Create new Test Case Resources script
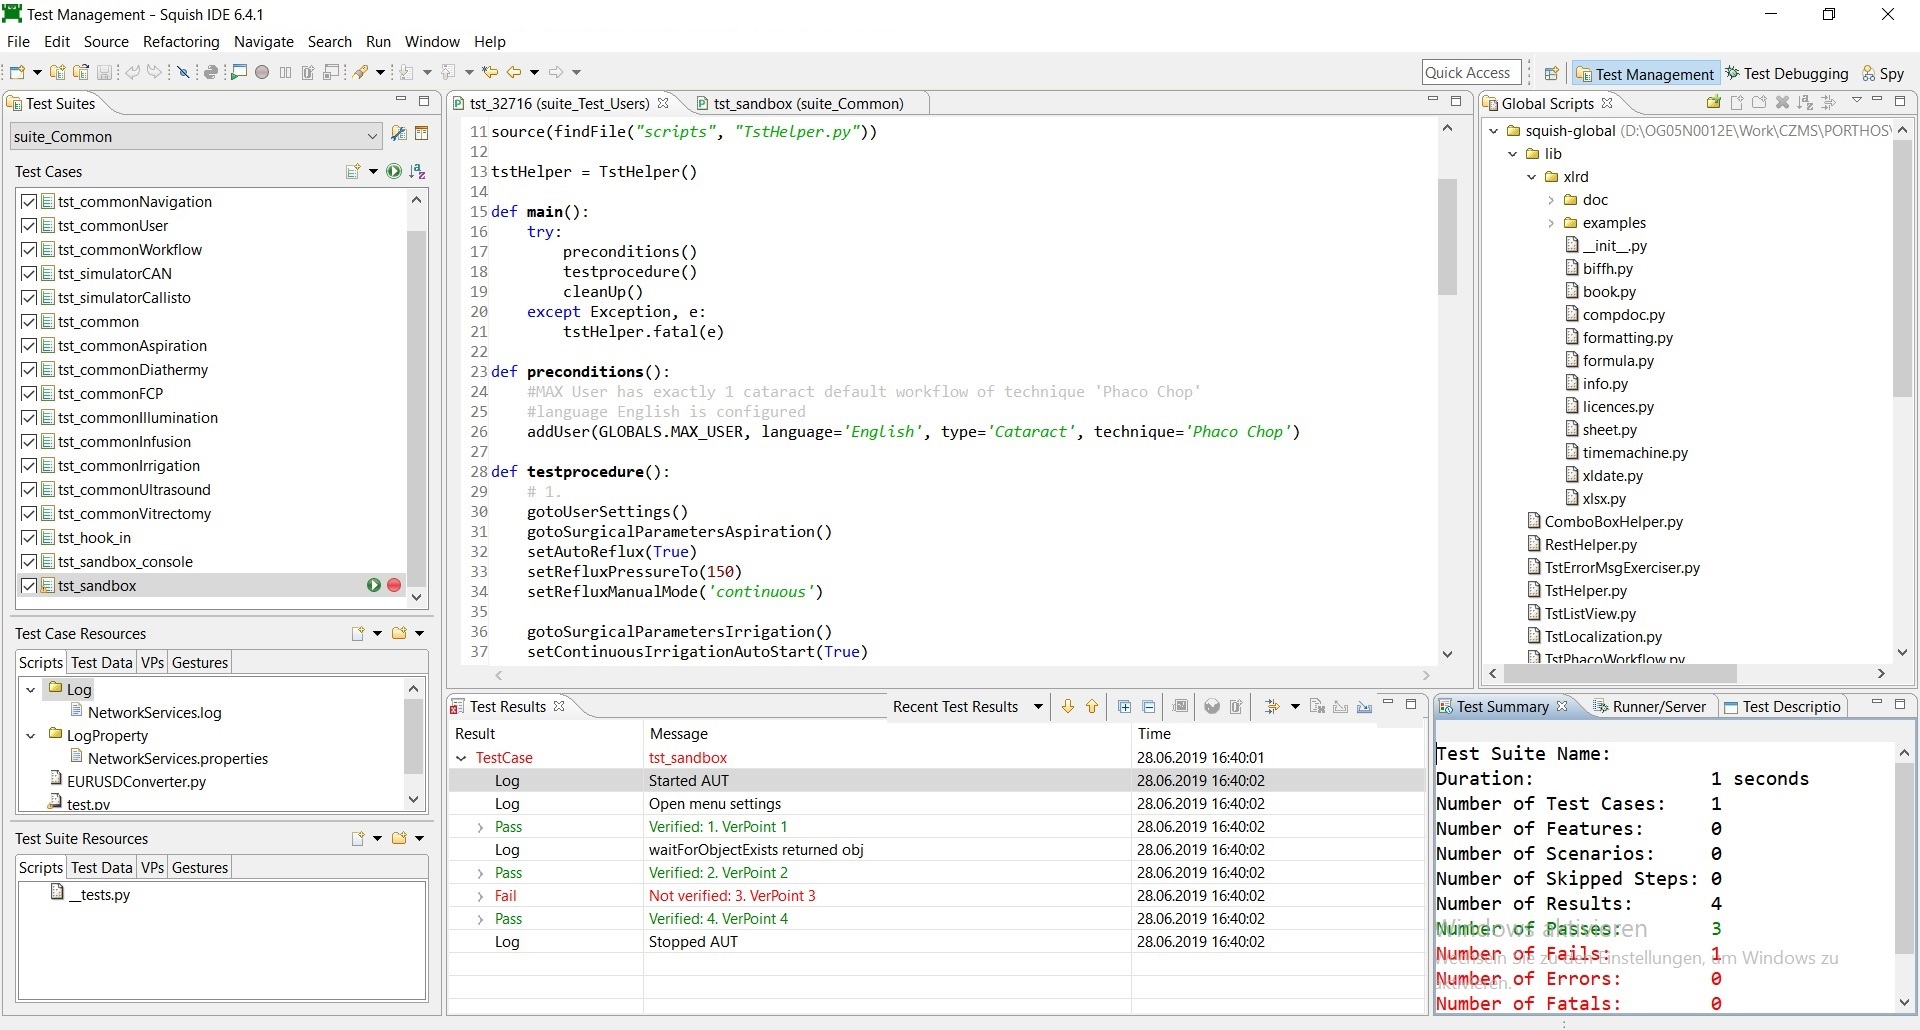The height and width of the screenshot is (1030, 1920). [x=359, y=633]
